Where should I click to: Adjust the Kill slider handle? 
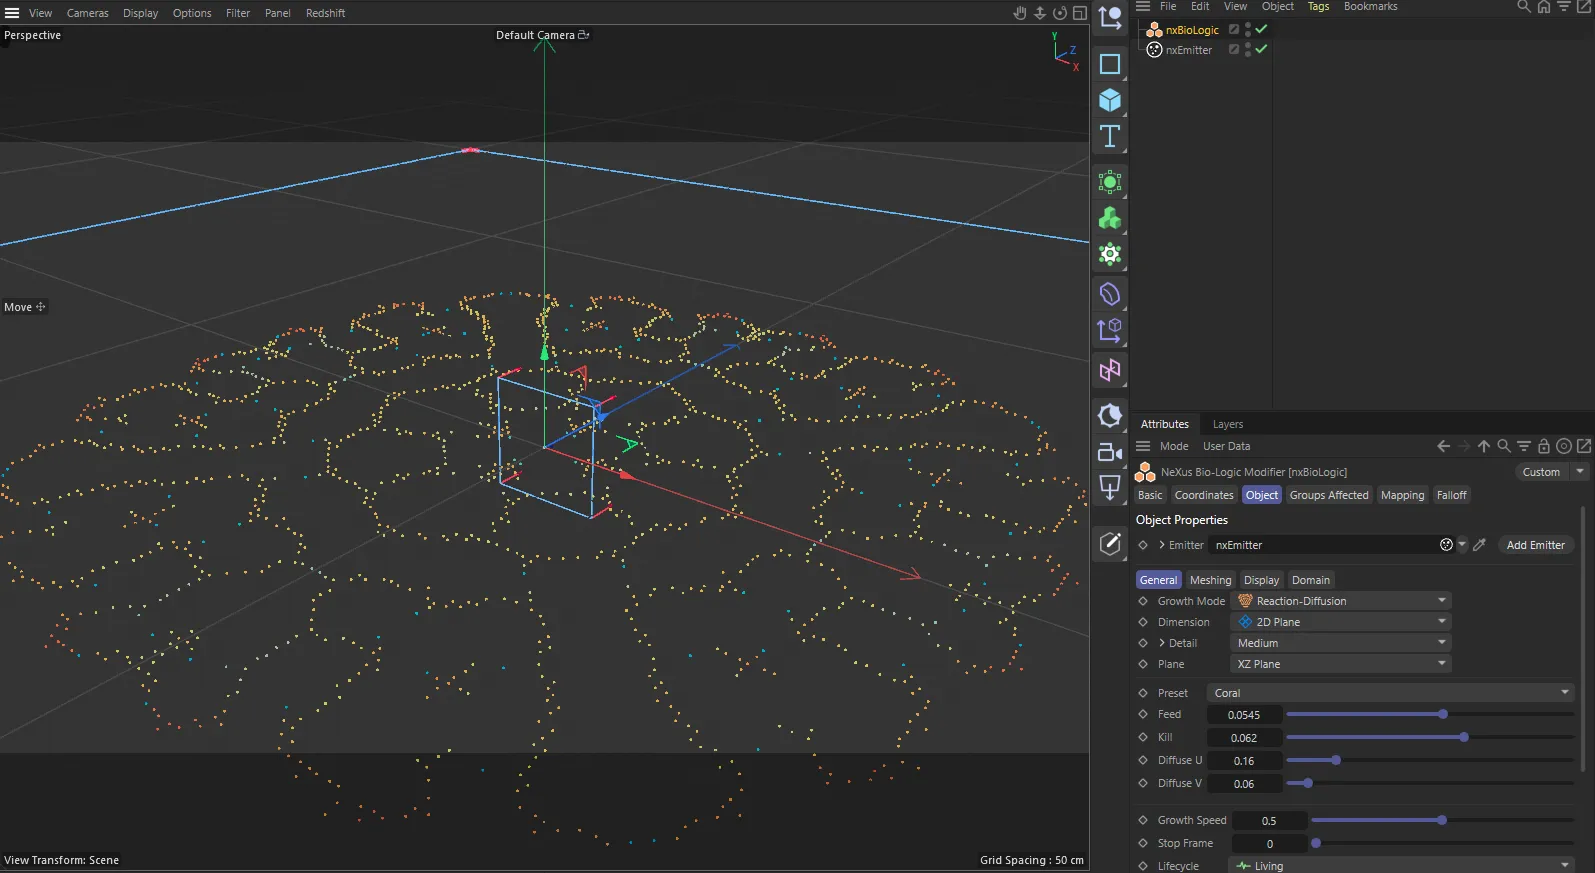1463,737
